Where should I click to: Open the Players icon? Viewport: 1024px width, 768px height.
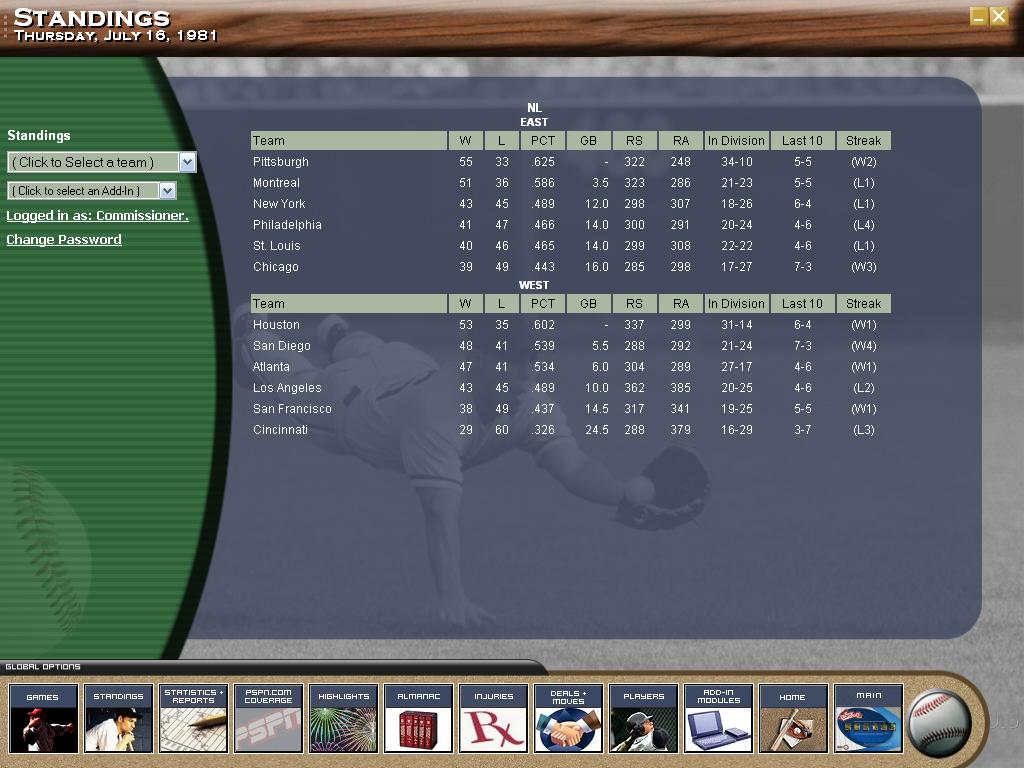(643, 718)
